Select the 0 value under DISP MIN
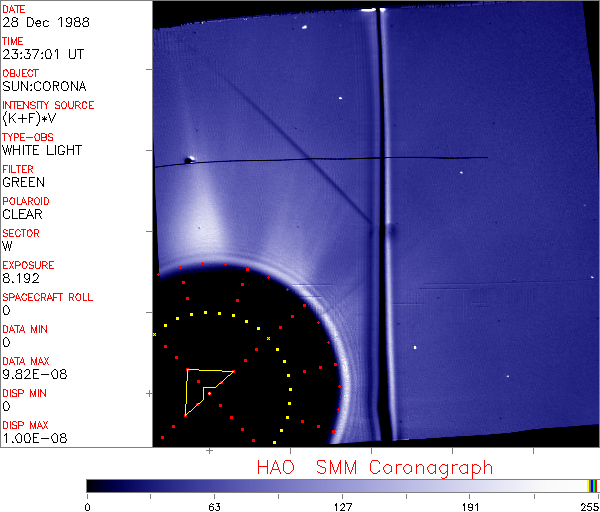The image size is (600, 512). [6, 406]
